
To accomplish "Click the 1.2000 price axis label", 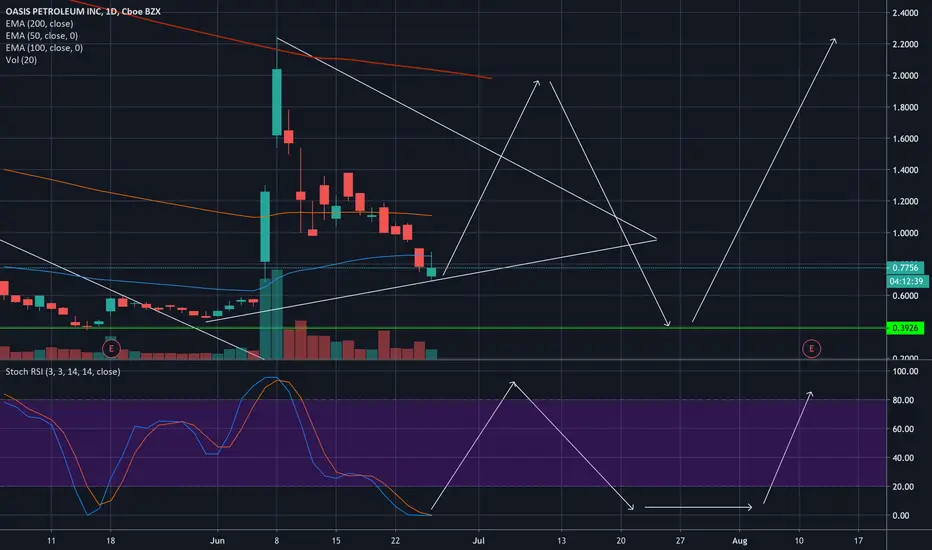I will tap(905, 202).
